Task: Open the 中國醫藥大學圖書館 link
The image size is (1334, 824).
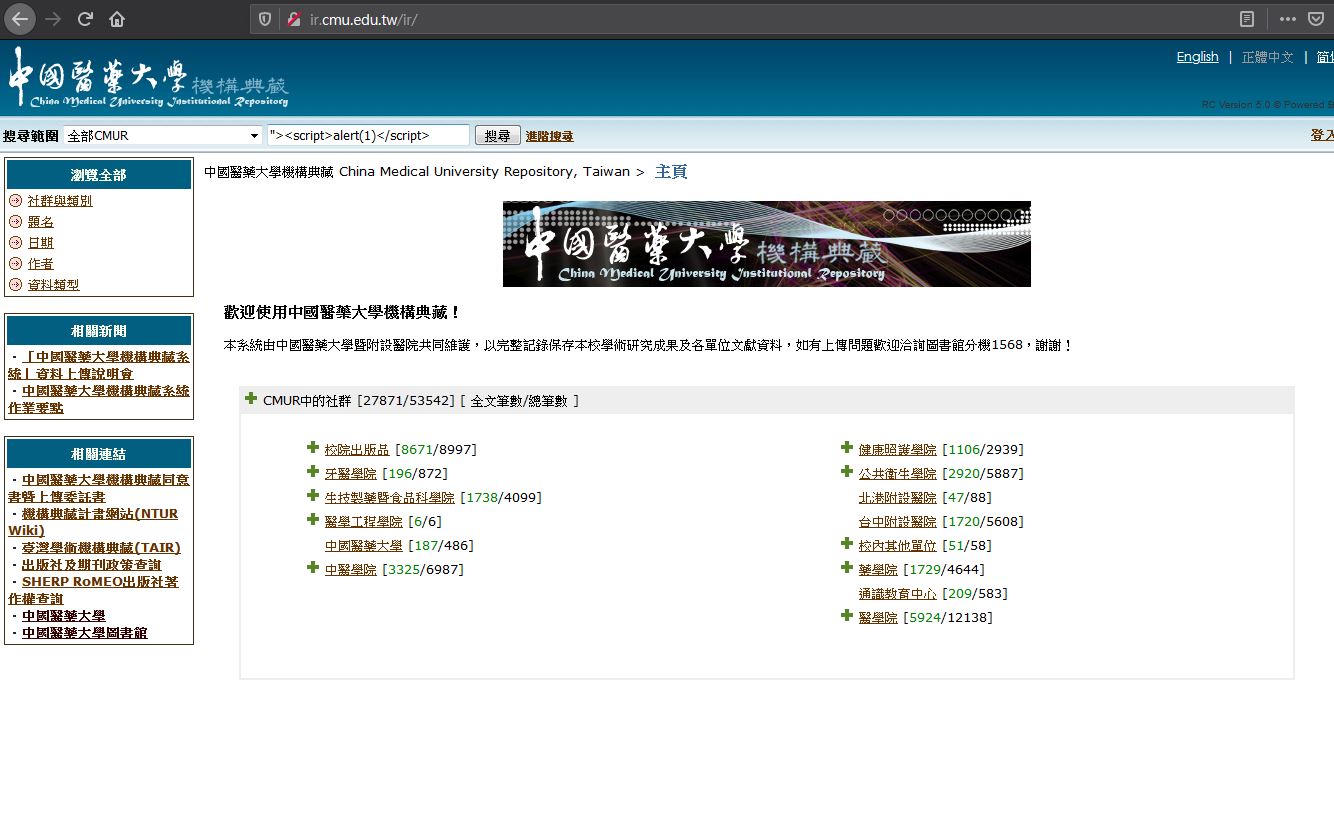Action: (85, 633)
